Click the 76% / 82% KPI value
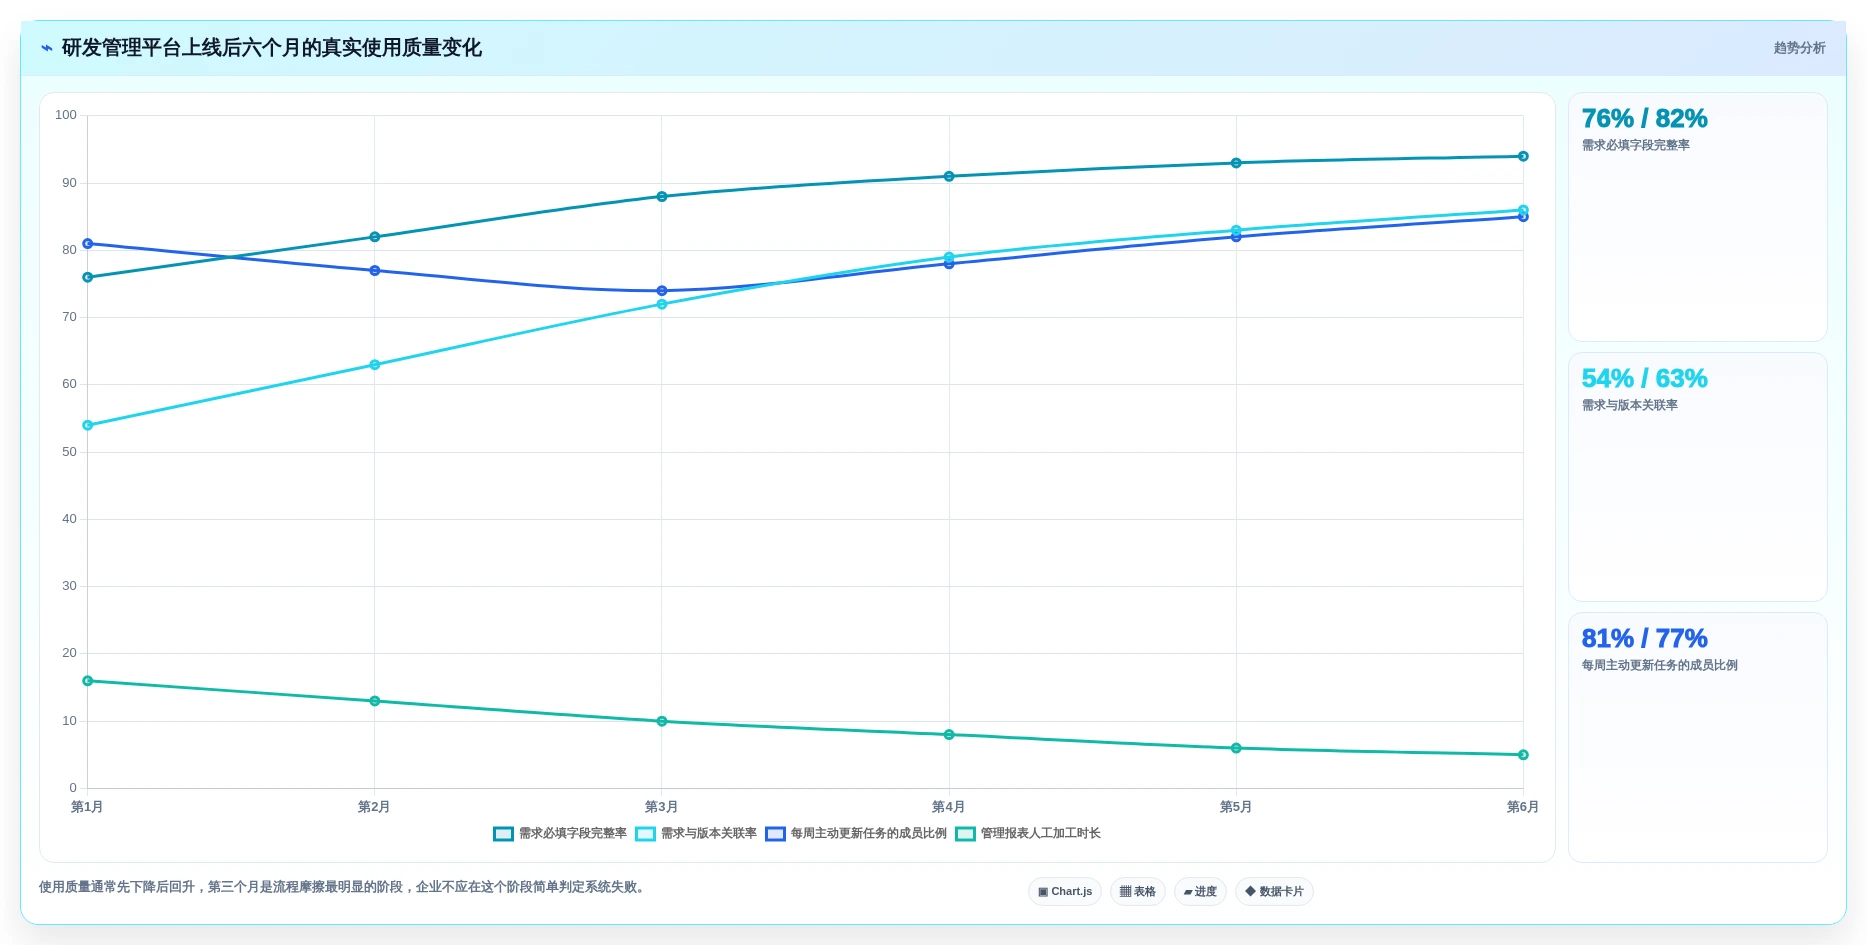The height and width of the screenshot is (945, 1867). coord(1644,118)
